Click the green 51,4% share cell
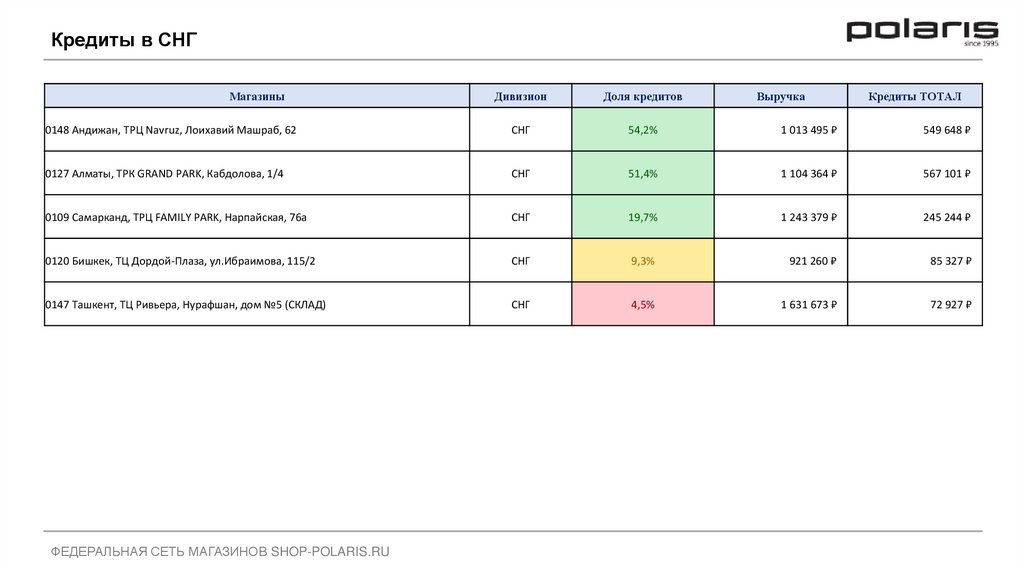Screen dimensions: 1024x574 tap(643, 174)
